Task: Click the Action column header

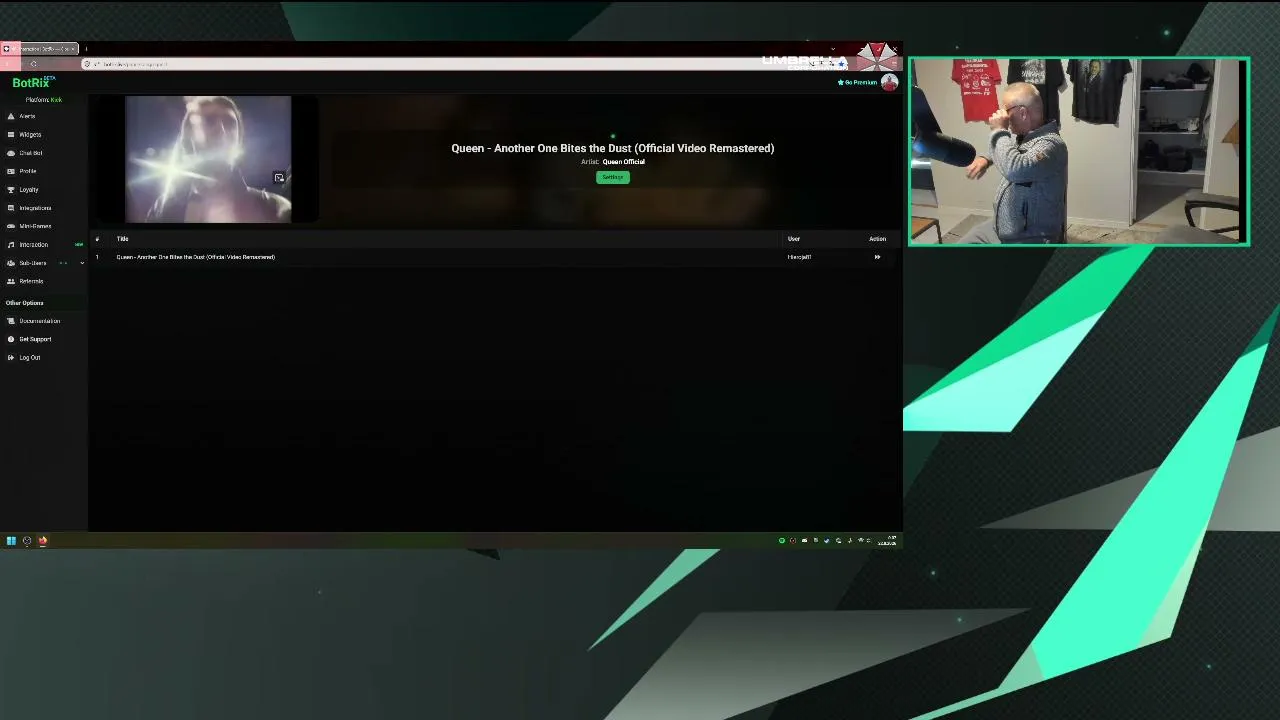Action: pos(877,239)
